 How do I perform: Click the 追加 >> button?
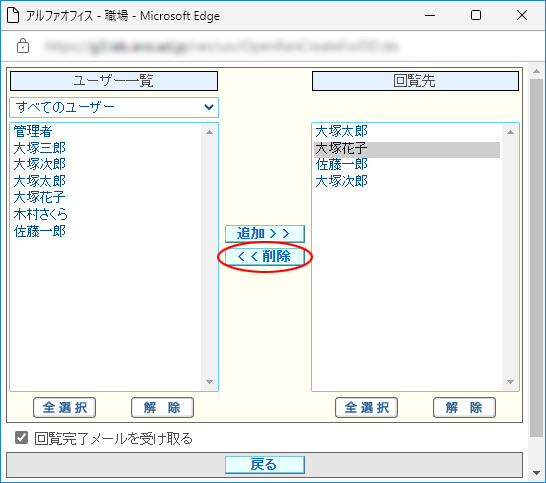click(x=265, y=234)
